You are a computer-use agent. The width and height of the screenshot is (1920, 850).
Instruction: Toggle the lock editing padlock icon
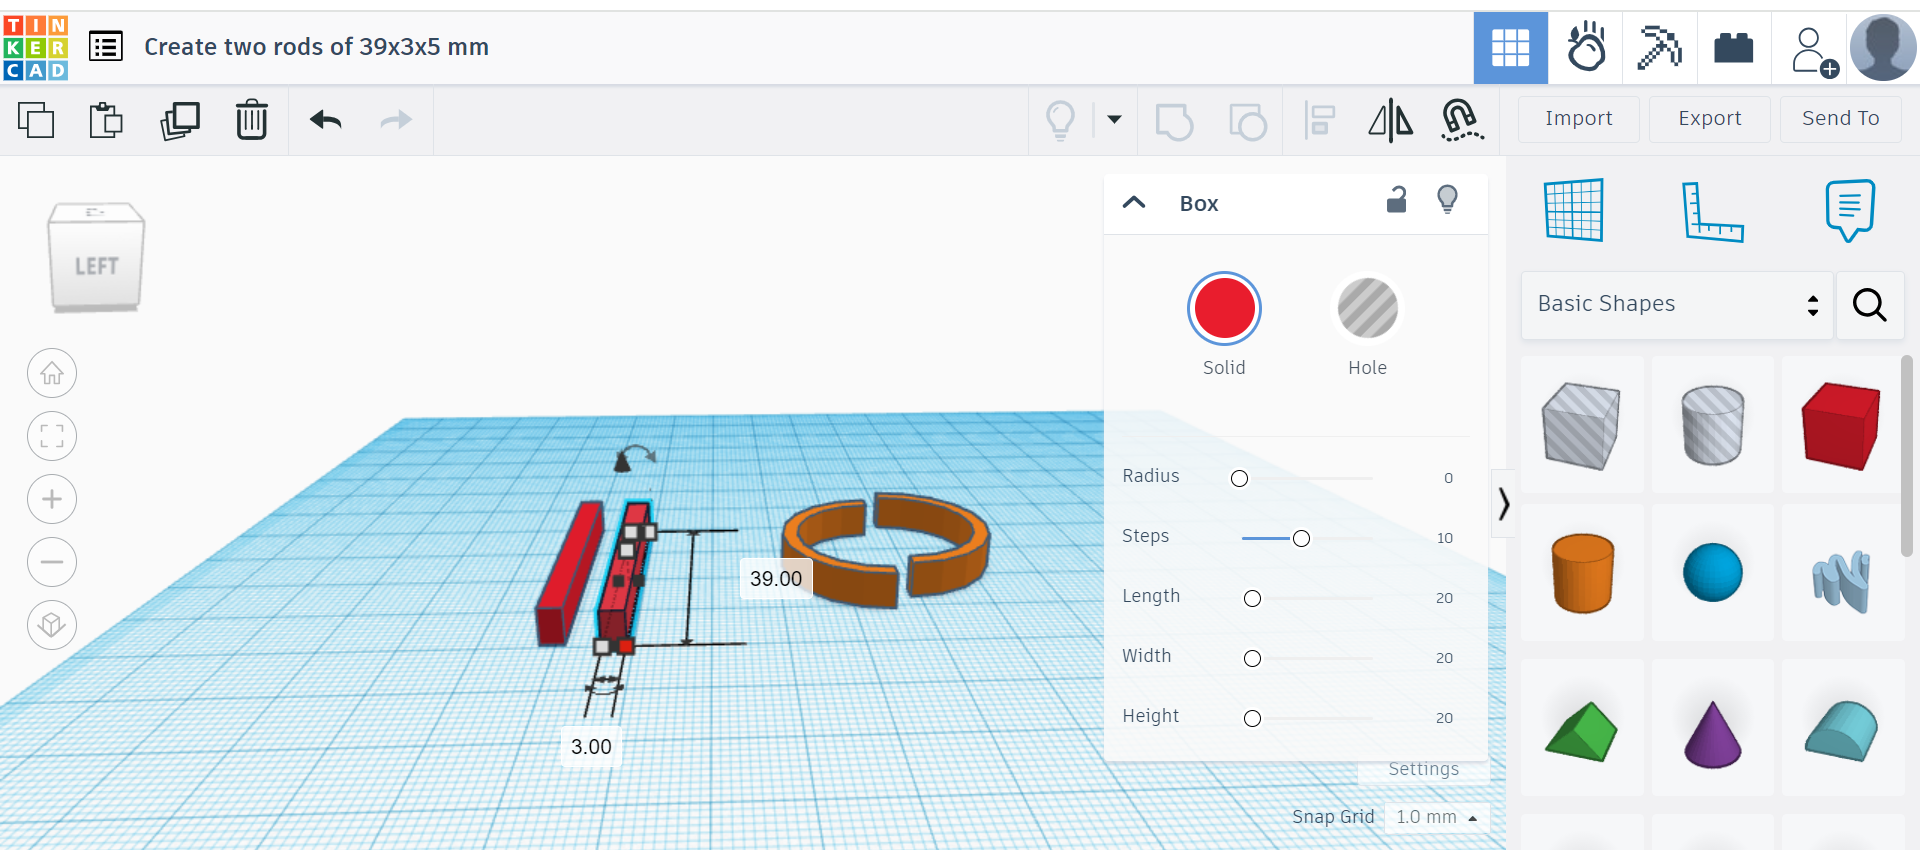(1397, 201)
